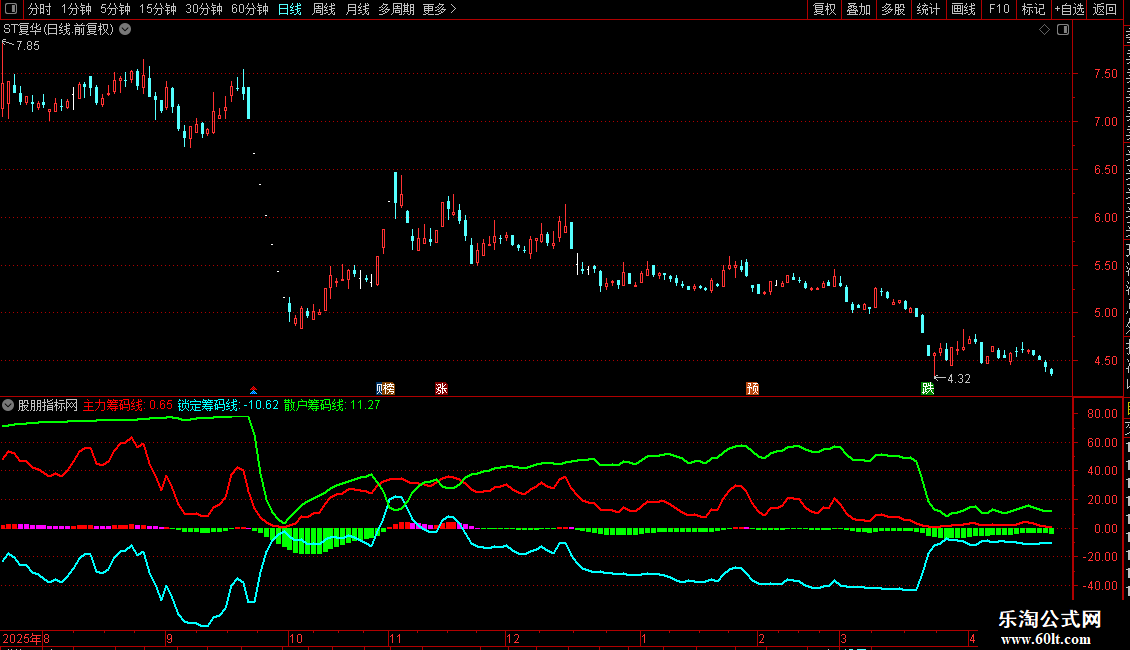Click the 7.85 high price label

tap(27, 46)
